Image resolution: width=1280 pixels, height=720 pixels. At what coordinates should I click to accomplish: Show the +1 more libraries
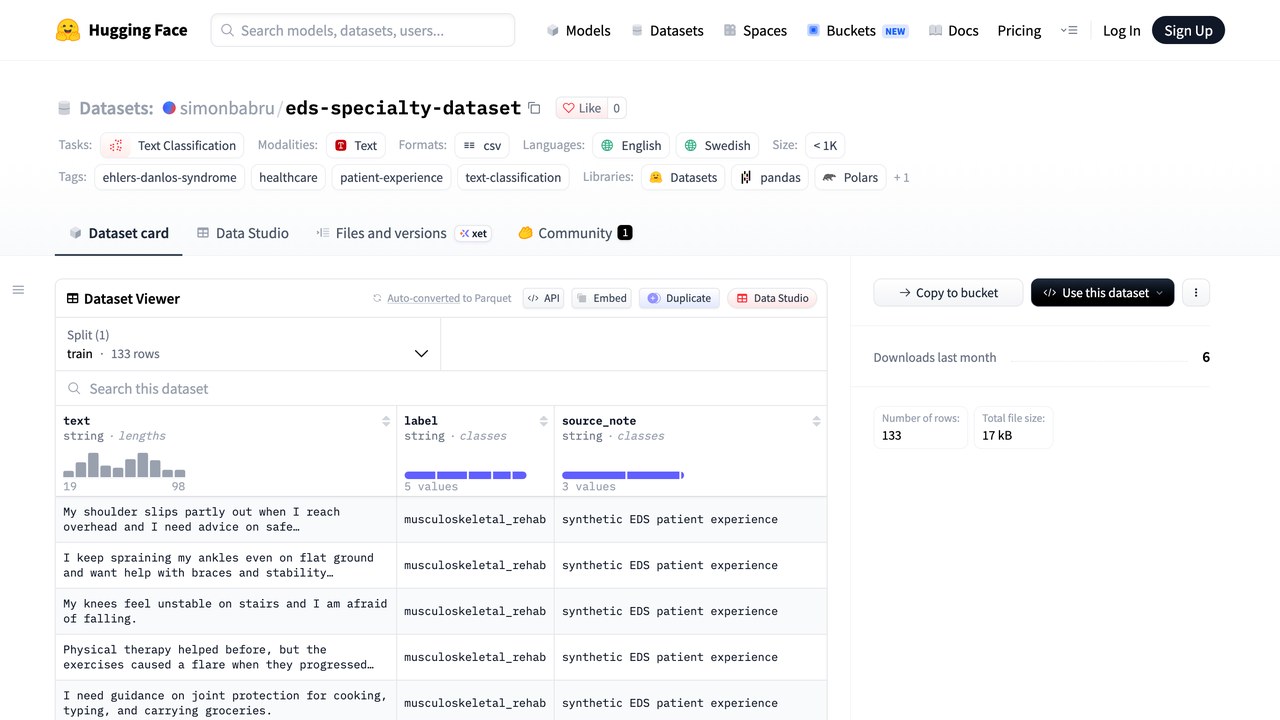click(901, 177)
